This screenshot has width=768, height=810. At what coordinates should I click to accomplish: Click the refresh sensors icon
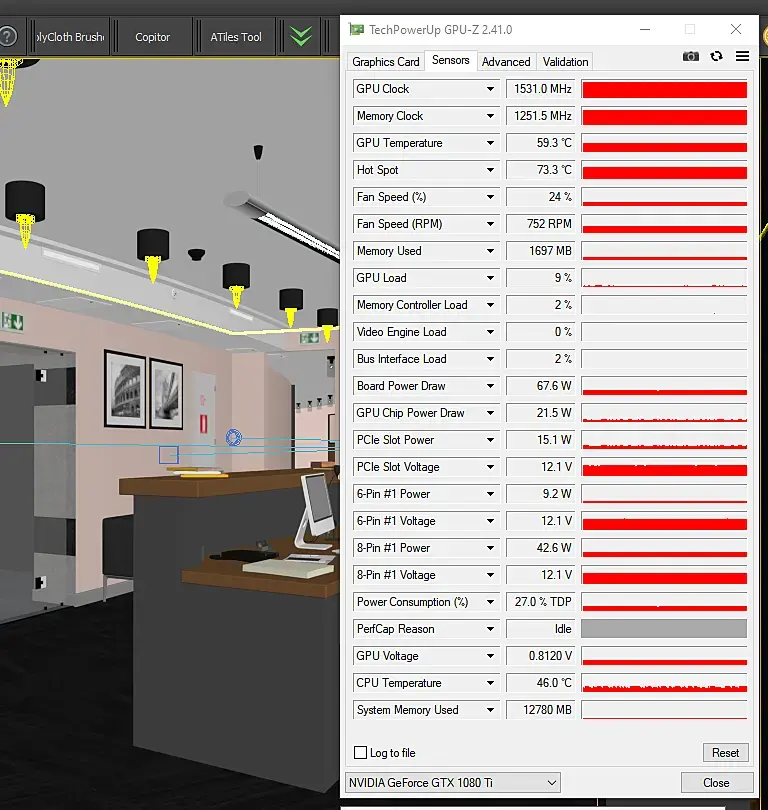[716, 56]
